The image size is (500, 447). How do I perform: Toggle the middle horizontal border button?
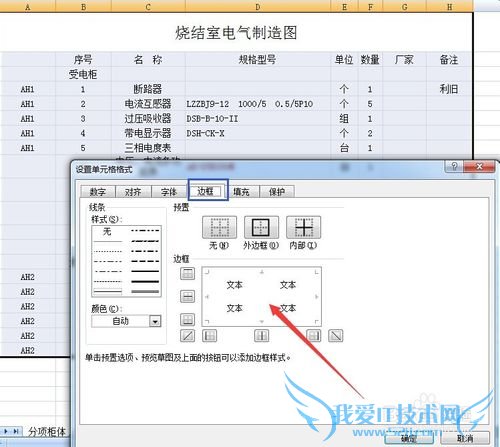[x=187, y=296]
